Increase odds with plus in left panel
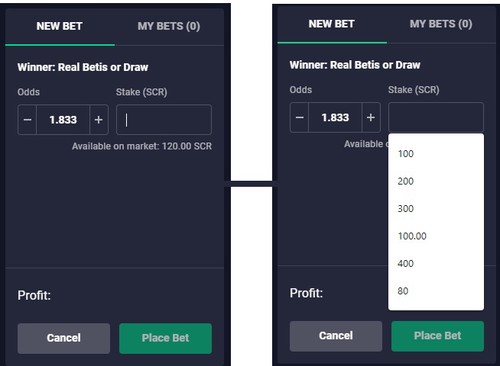500x366 pixels. pos(99,120)
